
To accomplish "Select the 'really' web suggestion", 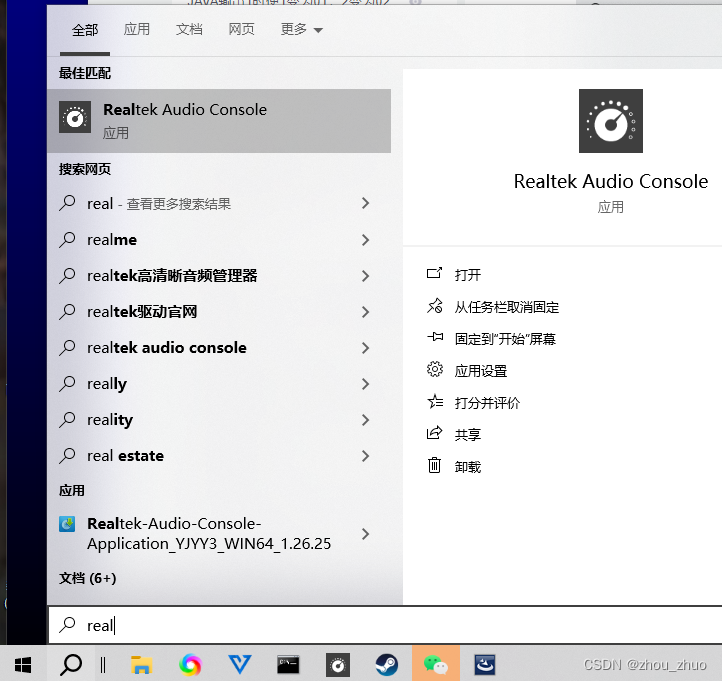I will tap(107, 384).
